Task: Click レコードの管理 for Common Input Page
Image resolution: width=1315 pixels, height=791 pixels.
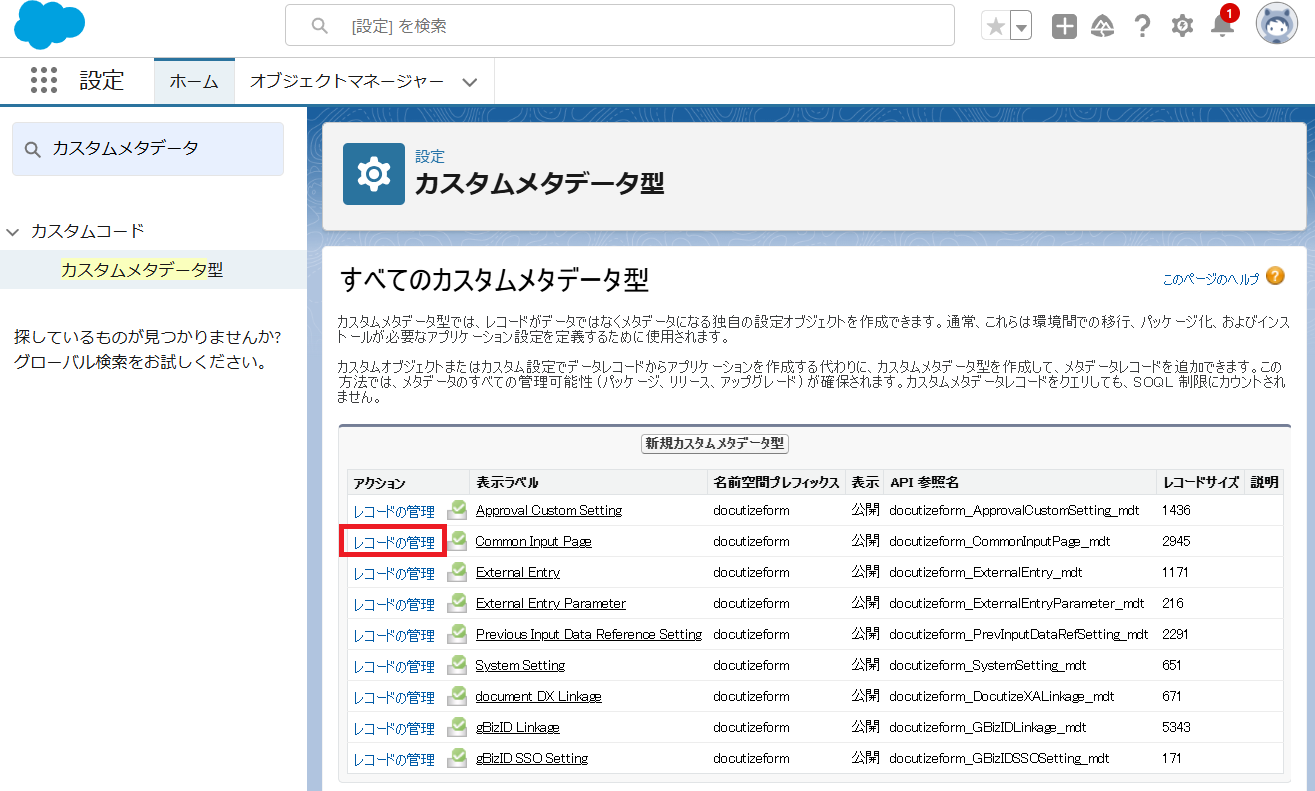Action: (x=394, y=542)
